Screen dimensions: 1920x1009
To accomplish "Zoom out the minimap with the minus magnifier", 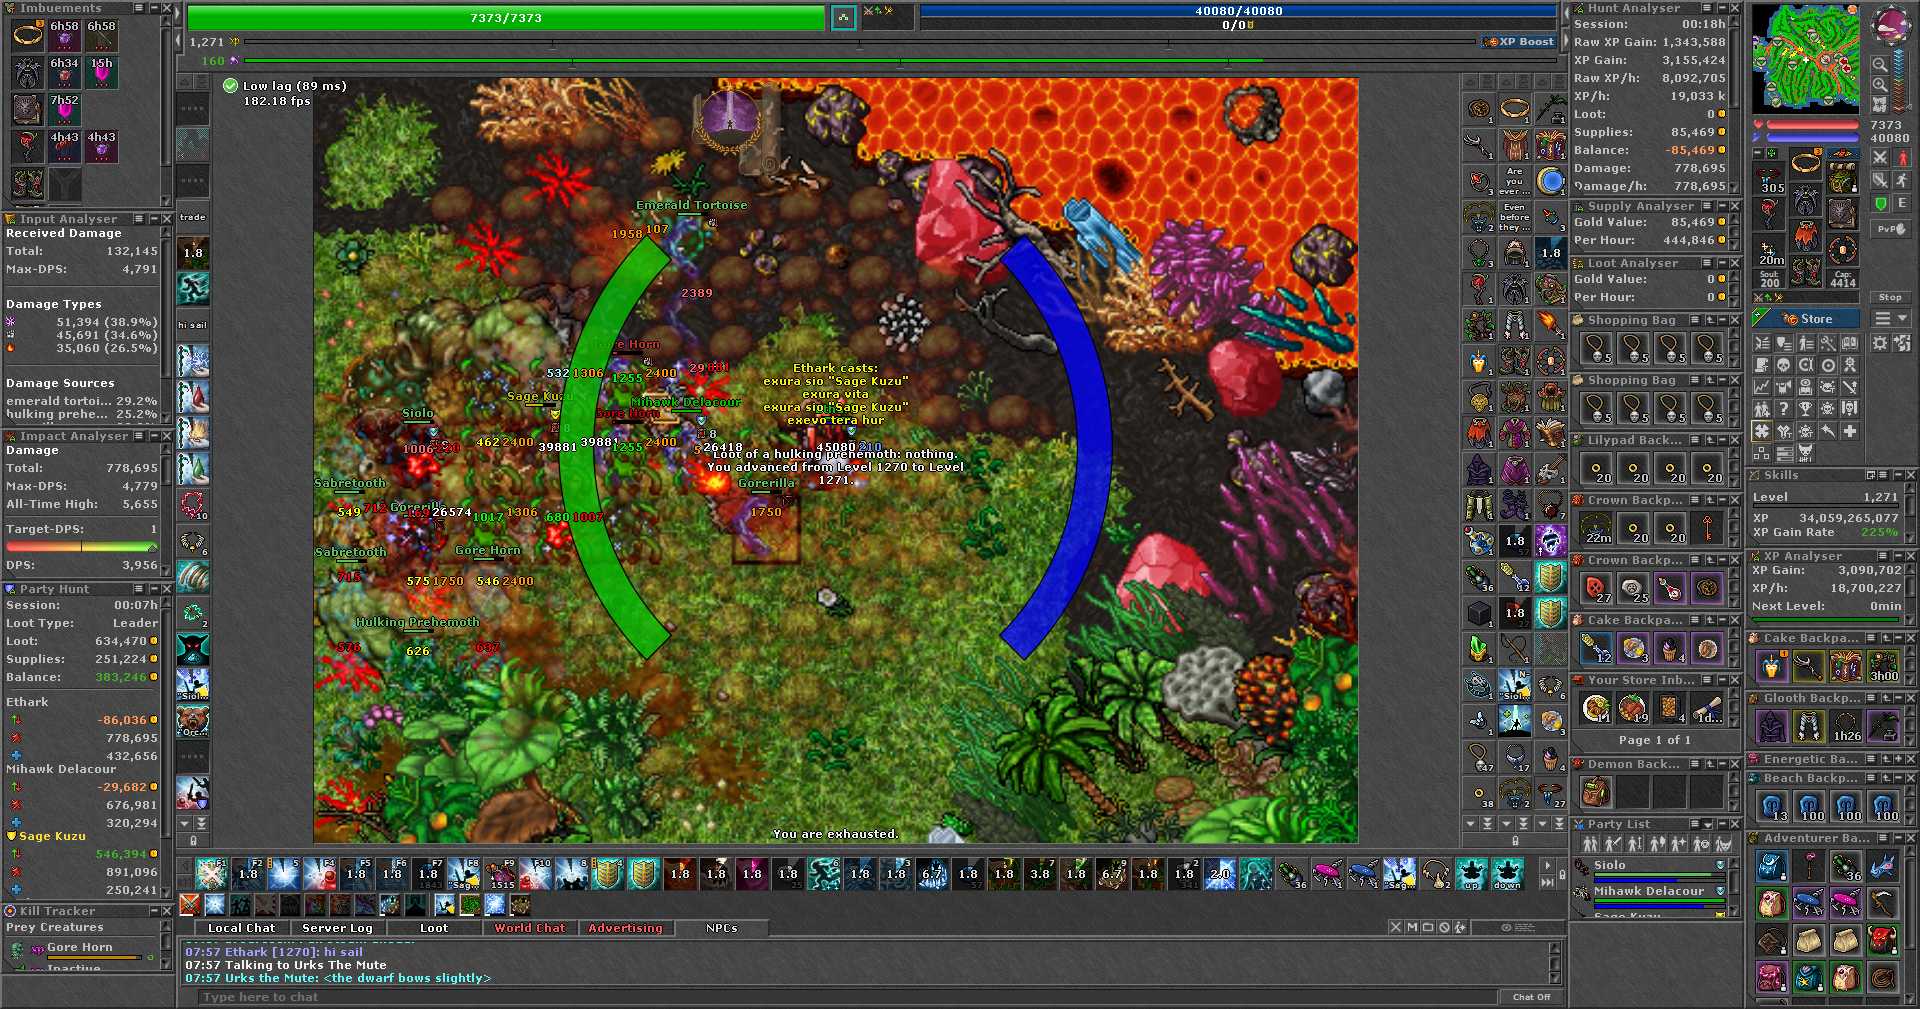I will pyautogui.click(x=1880, y=66).
